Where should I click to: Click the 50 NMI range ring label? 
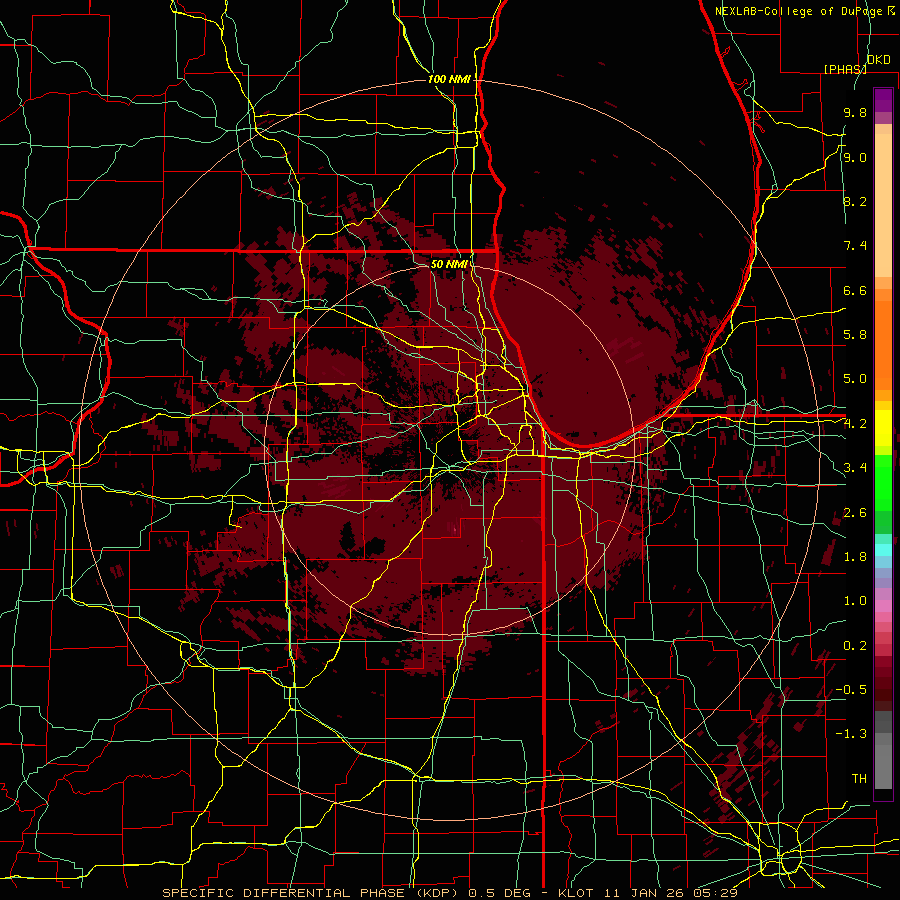click(x=449, y=264)
